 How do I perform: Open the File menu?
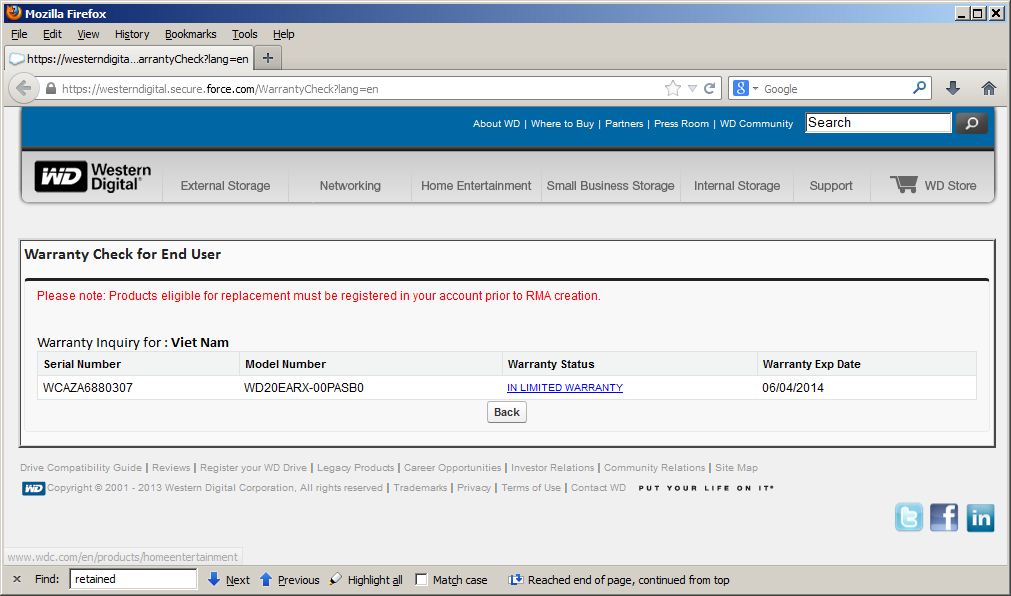point(19,34)
